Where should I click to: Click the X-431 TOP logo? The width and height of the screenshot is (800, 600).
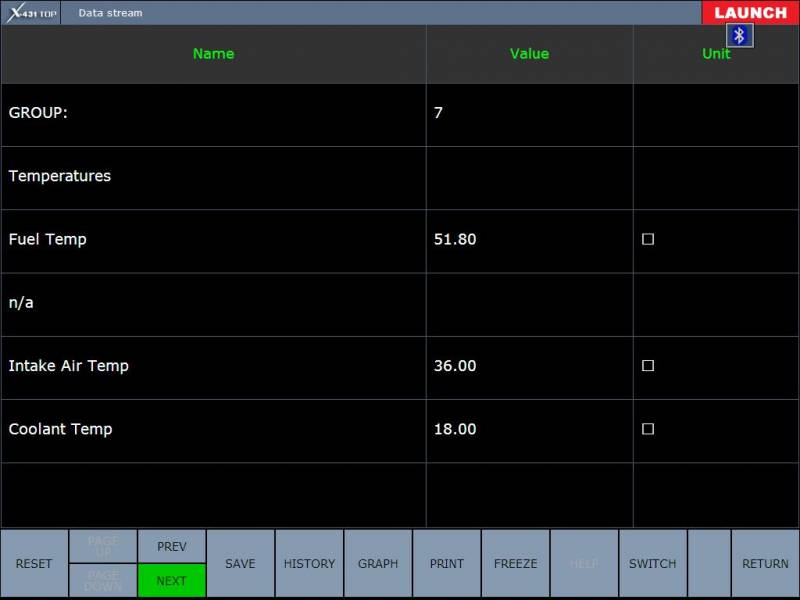[30, 13]
